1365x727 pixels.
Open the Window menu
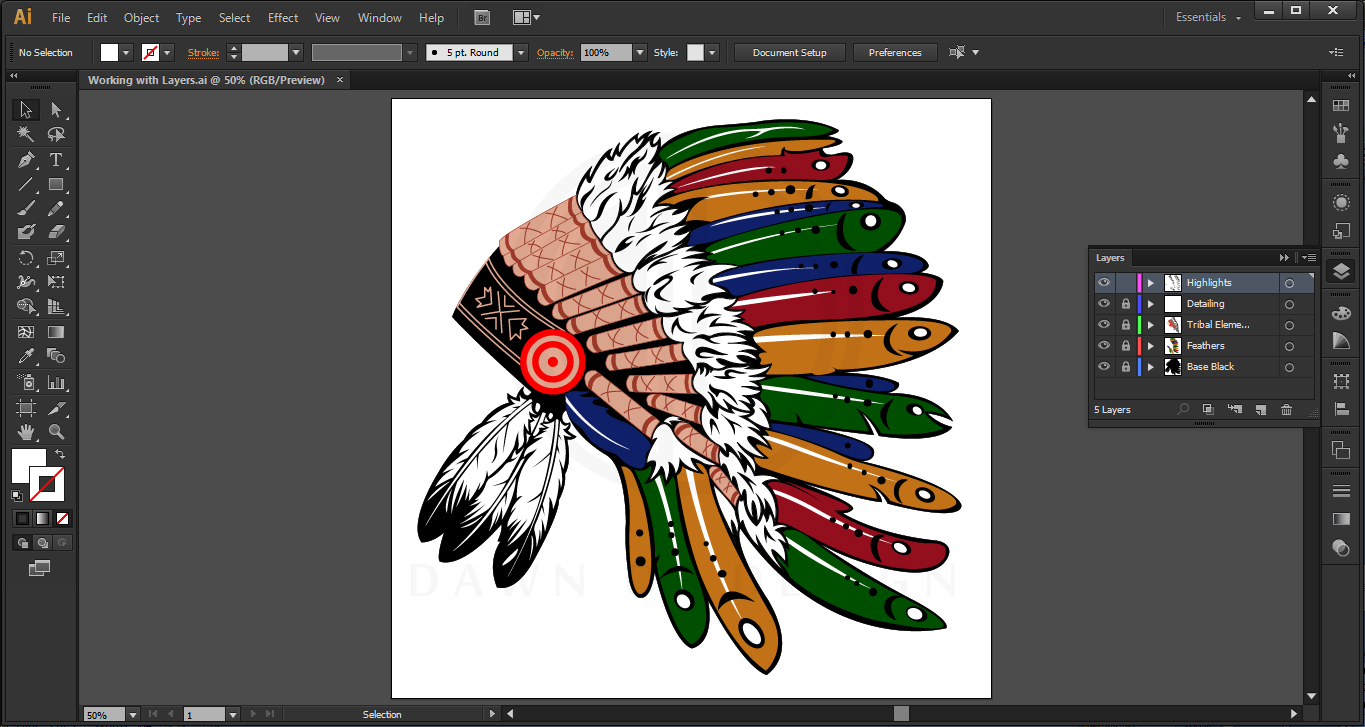(x=380, y=18)
